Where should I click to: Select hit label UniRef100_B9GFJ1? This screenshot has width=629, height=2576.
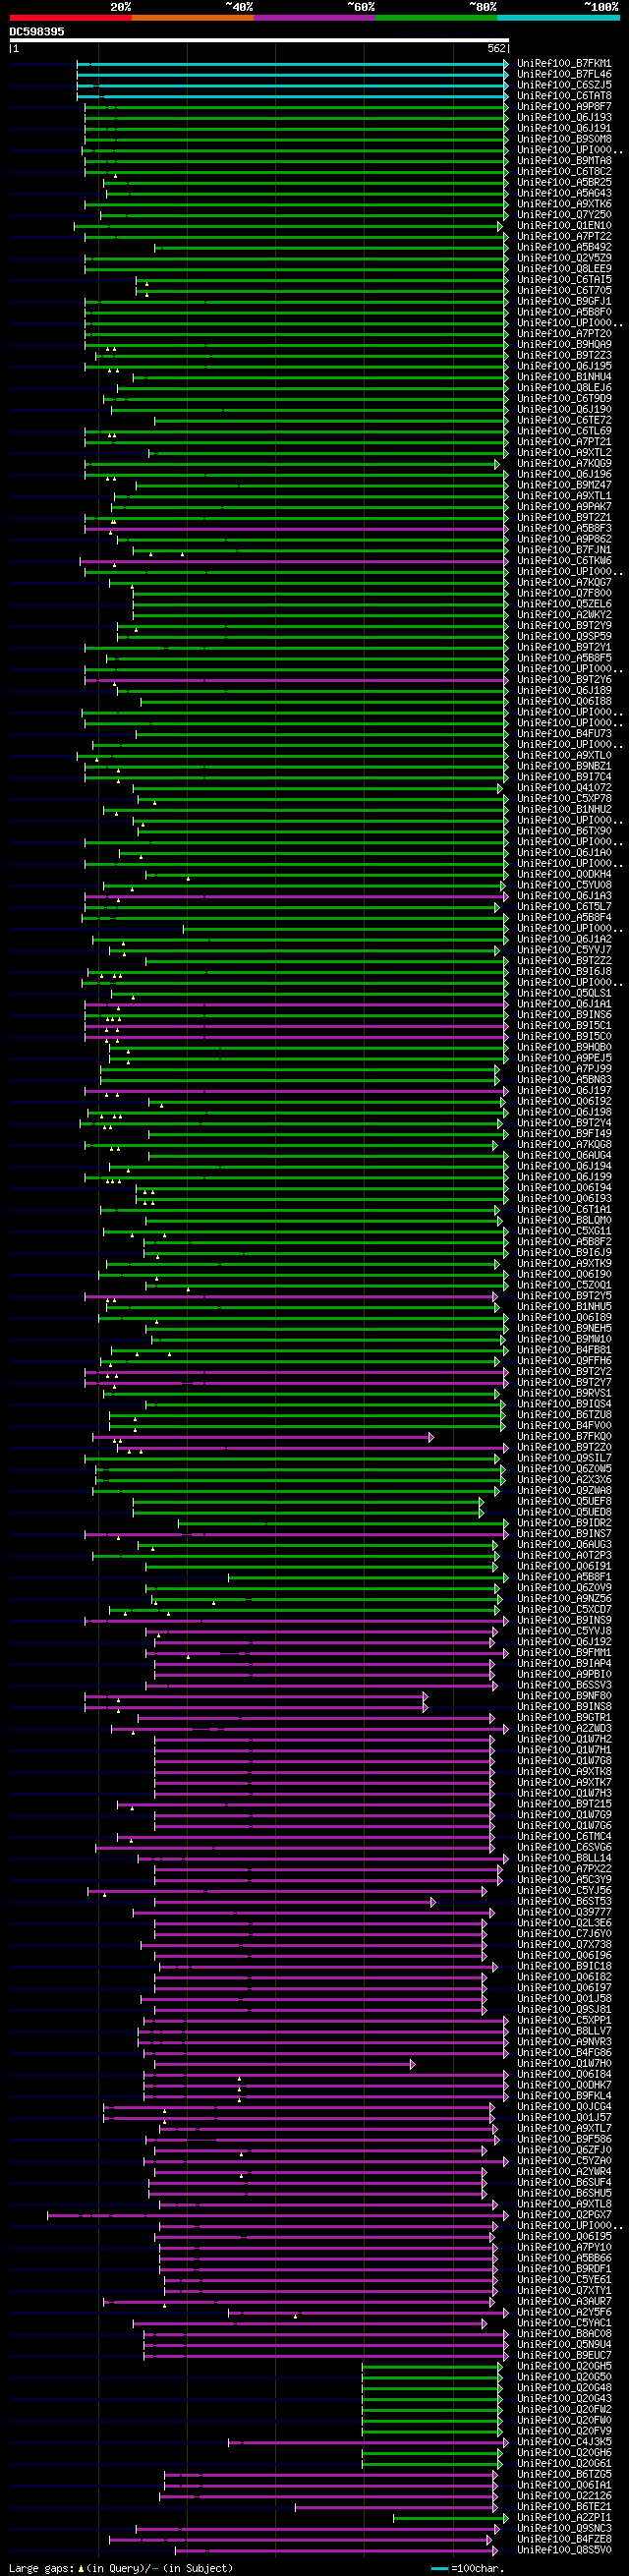564,302
